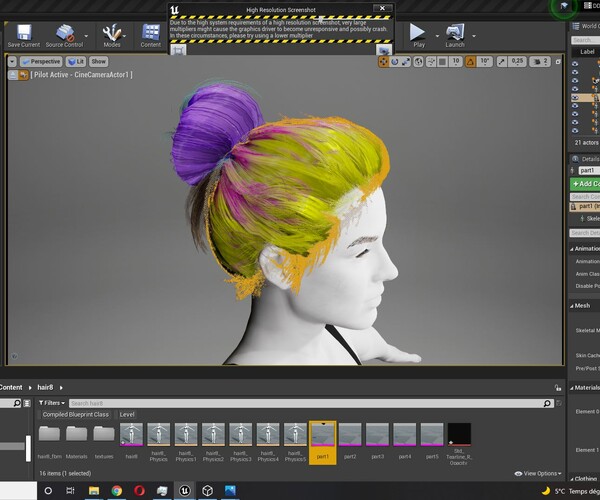The image size is (600, 500).
Task: Open the Content browser toolbar icon
Action: point(150,36)
